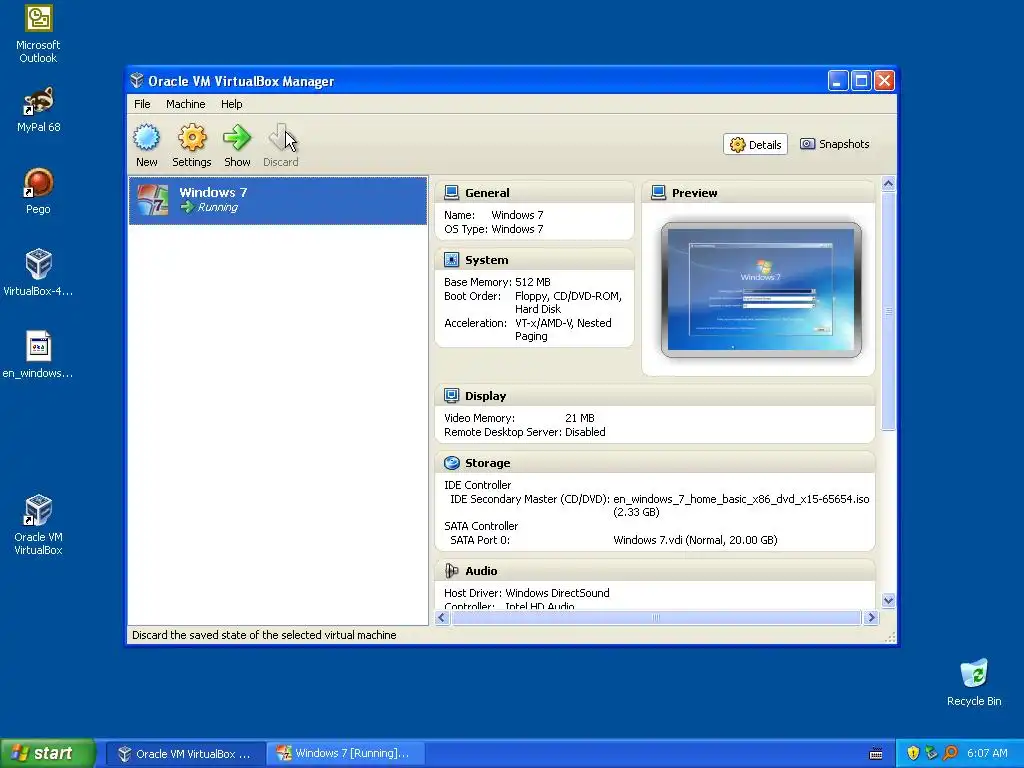The image size is (1024, 768).
Task: Activate Oracle VM VirtualBox taskbar button
Action: point(185,753)
